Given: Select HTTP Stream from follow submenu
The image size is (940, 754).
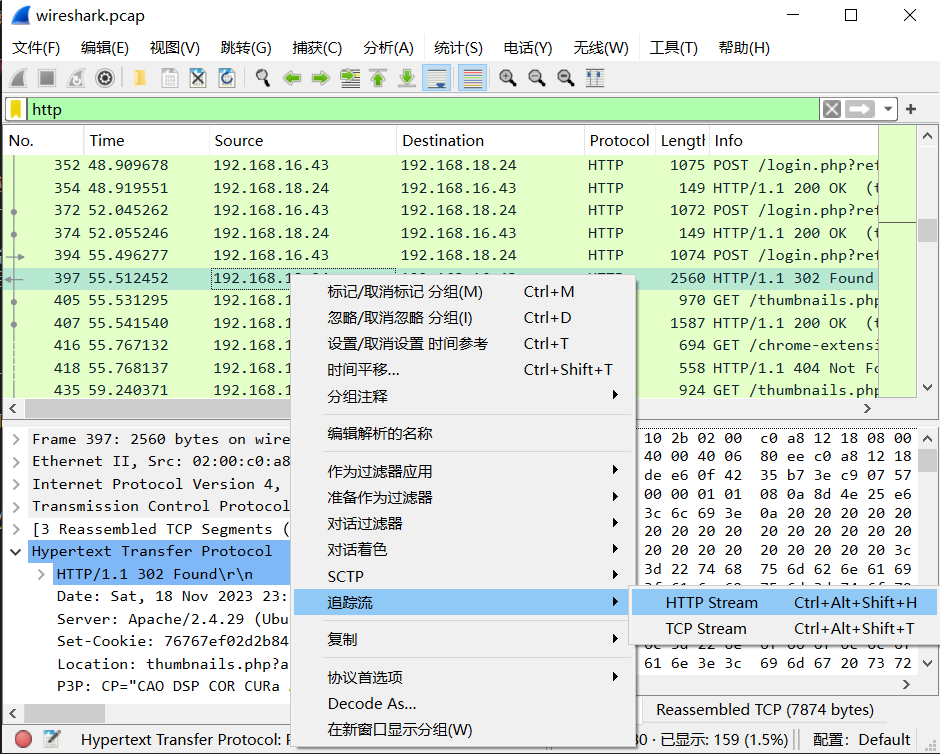Looking at the screenshot, I should click(x=711, y=602).
